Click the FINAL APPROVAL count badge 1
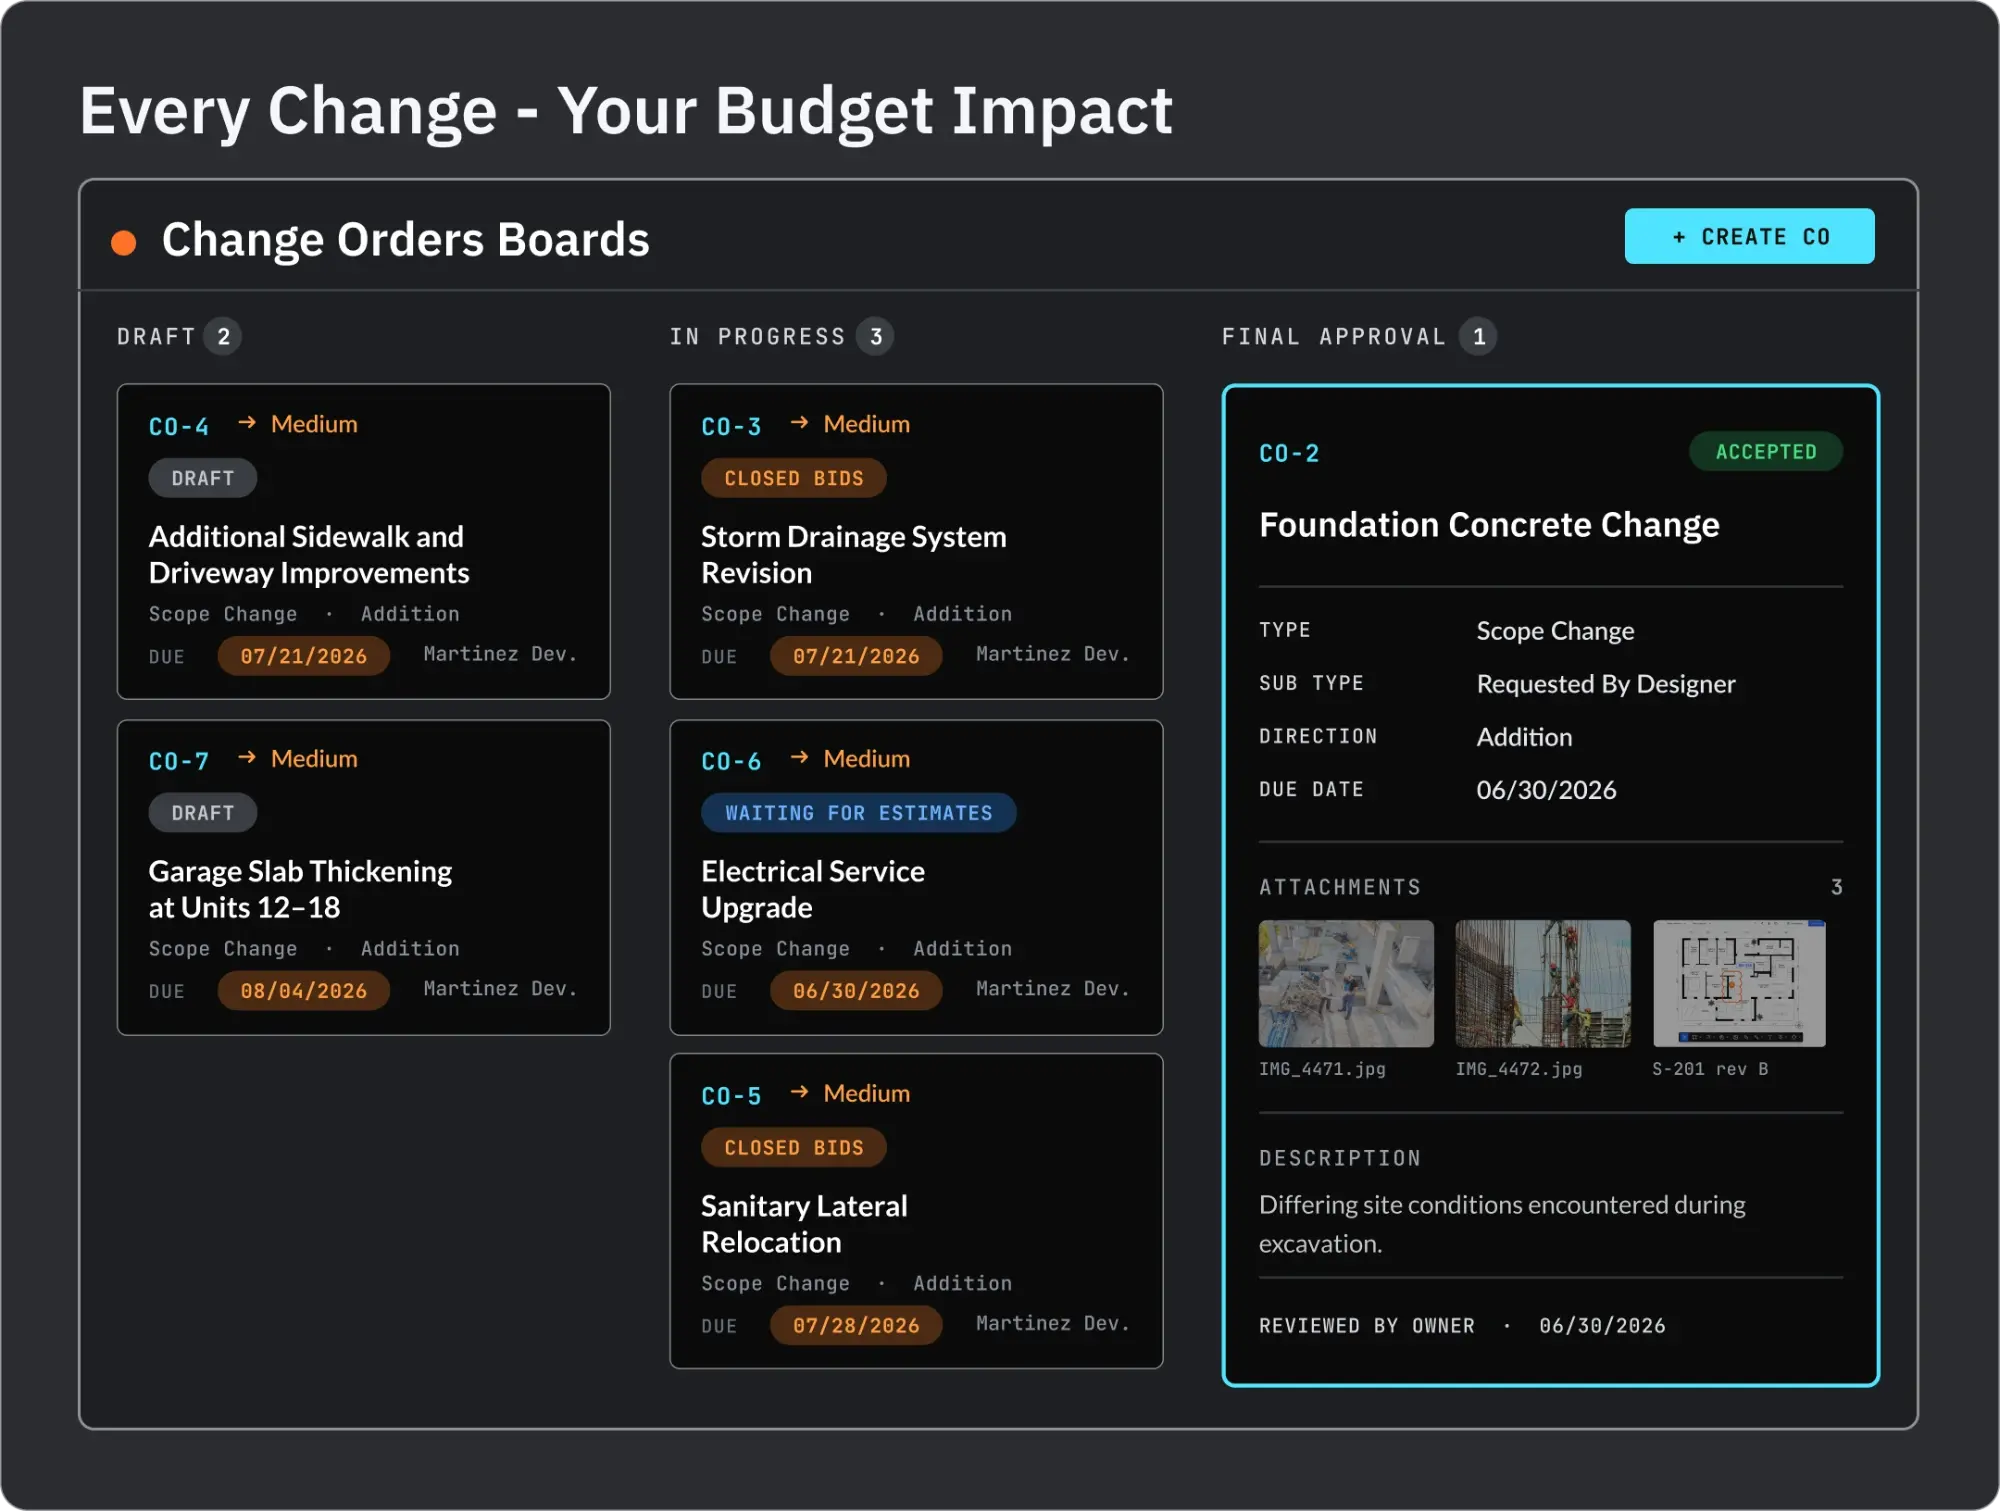 tap(1479, 337)
